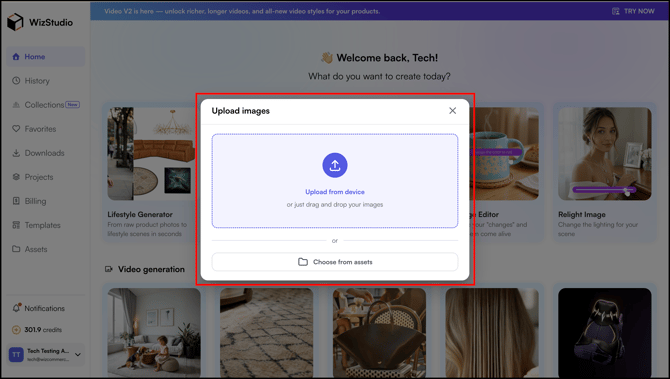Screen dimensions: 670x379
Task: Click the TT account avatar
Action: [16, 354]
